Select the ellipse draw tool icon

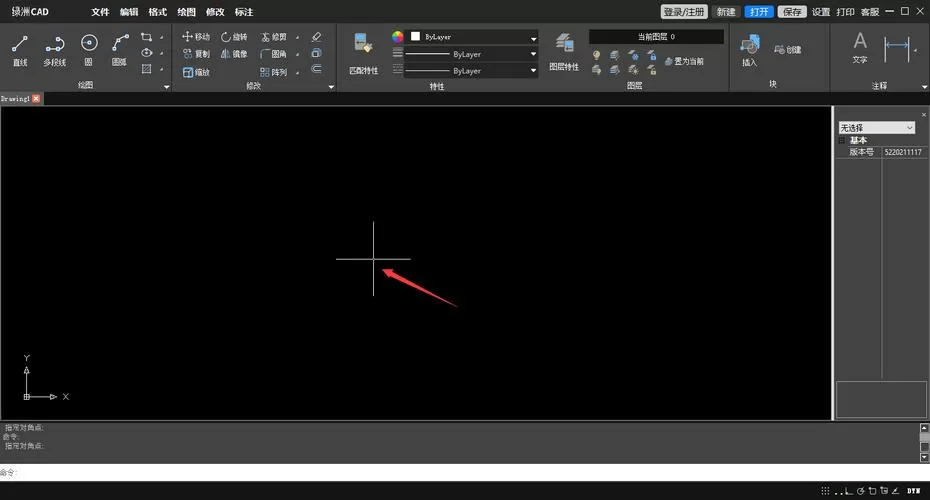(146, 53)
